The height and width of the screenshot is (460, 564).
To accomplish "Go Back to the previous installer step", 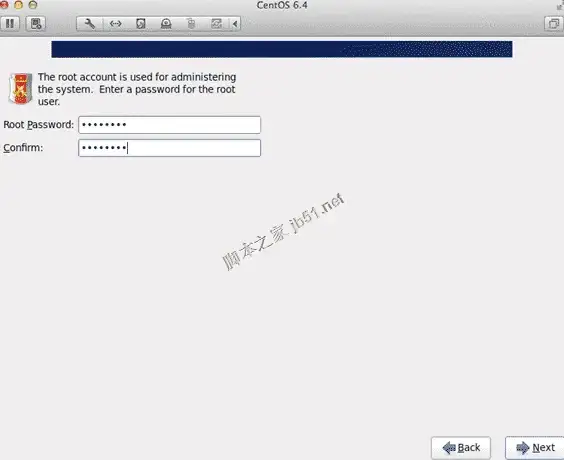I will 461,448.
